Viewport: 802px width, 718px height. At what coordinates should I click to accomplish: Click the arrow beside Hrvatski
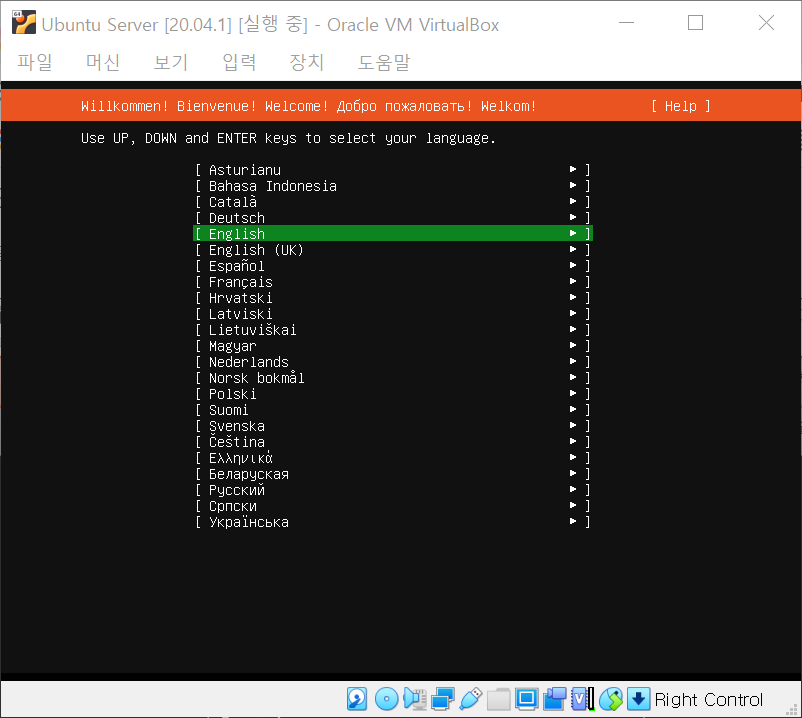(573, 298)
